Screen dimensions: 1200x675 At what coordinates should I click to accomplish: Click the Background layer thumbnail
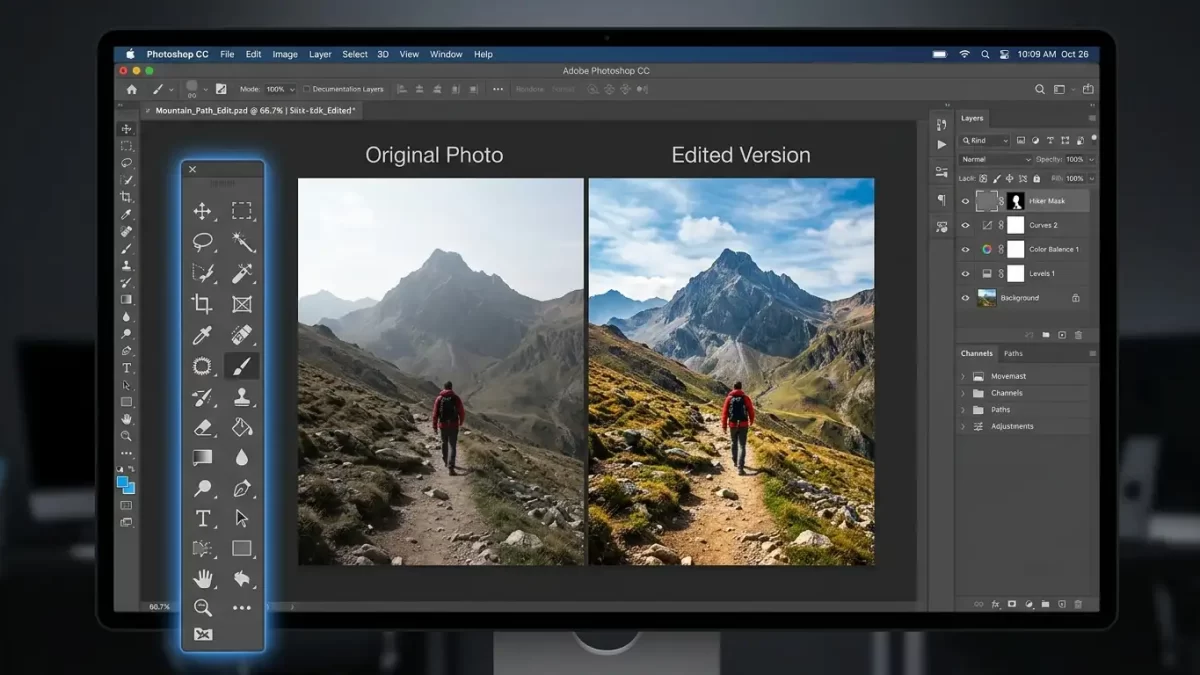point(986,298)
